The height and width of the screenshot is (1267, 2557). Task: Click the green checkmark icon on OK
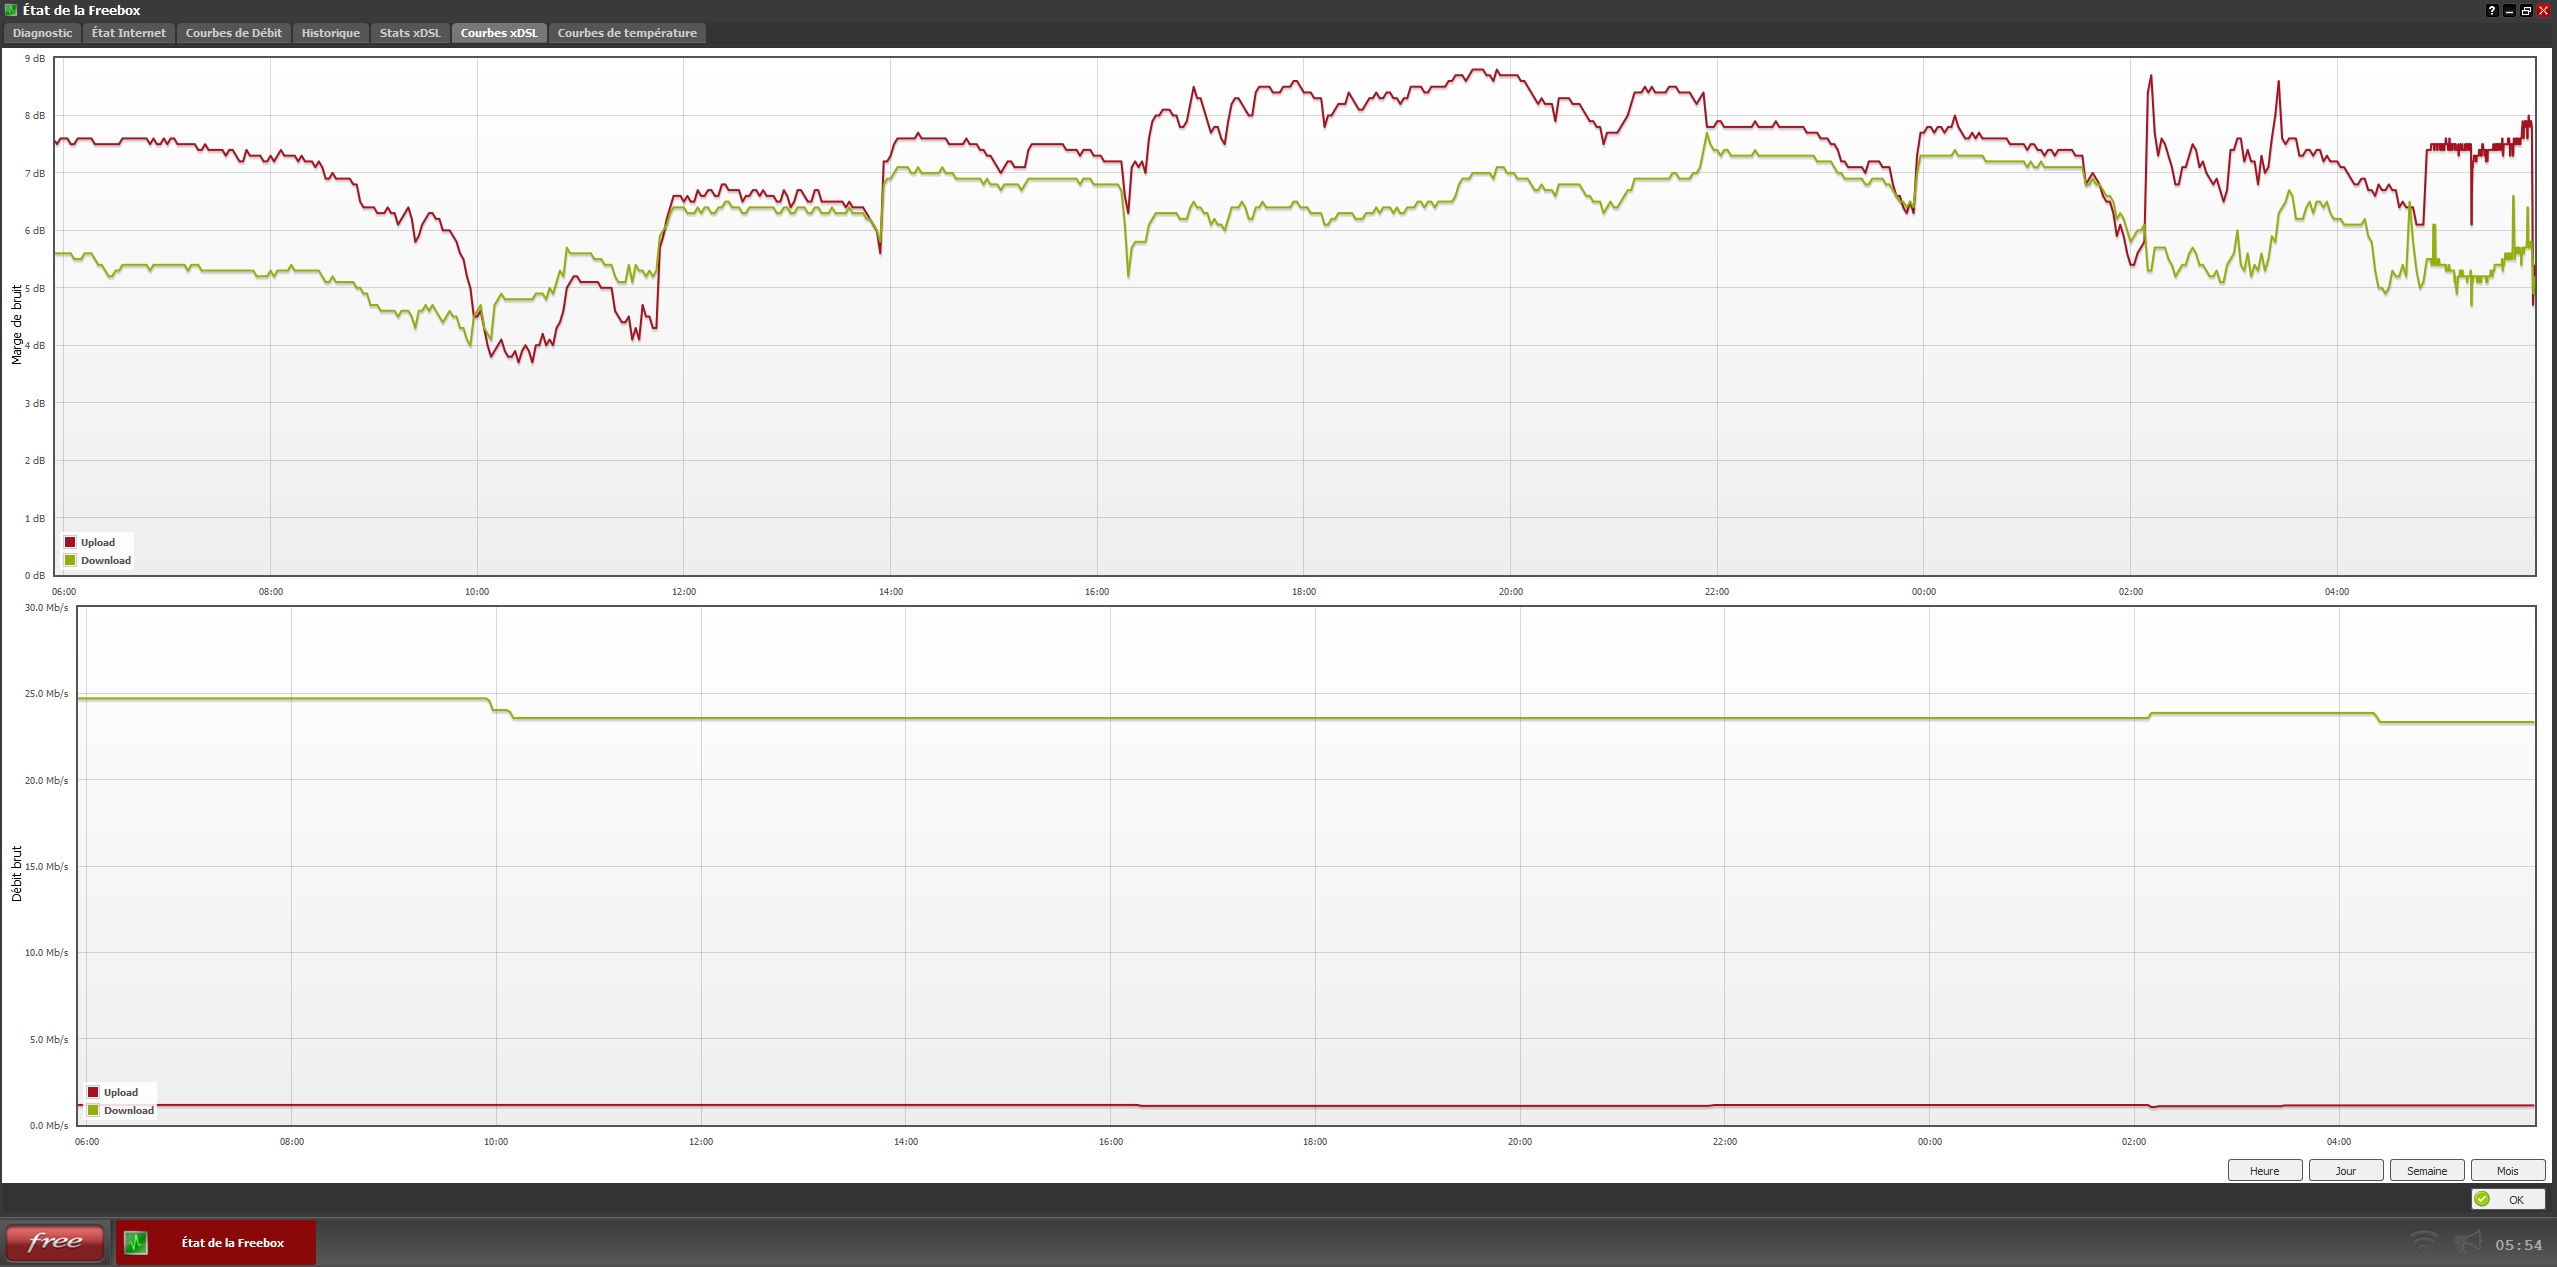pos(2482,1199)
